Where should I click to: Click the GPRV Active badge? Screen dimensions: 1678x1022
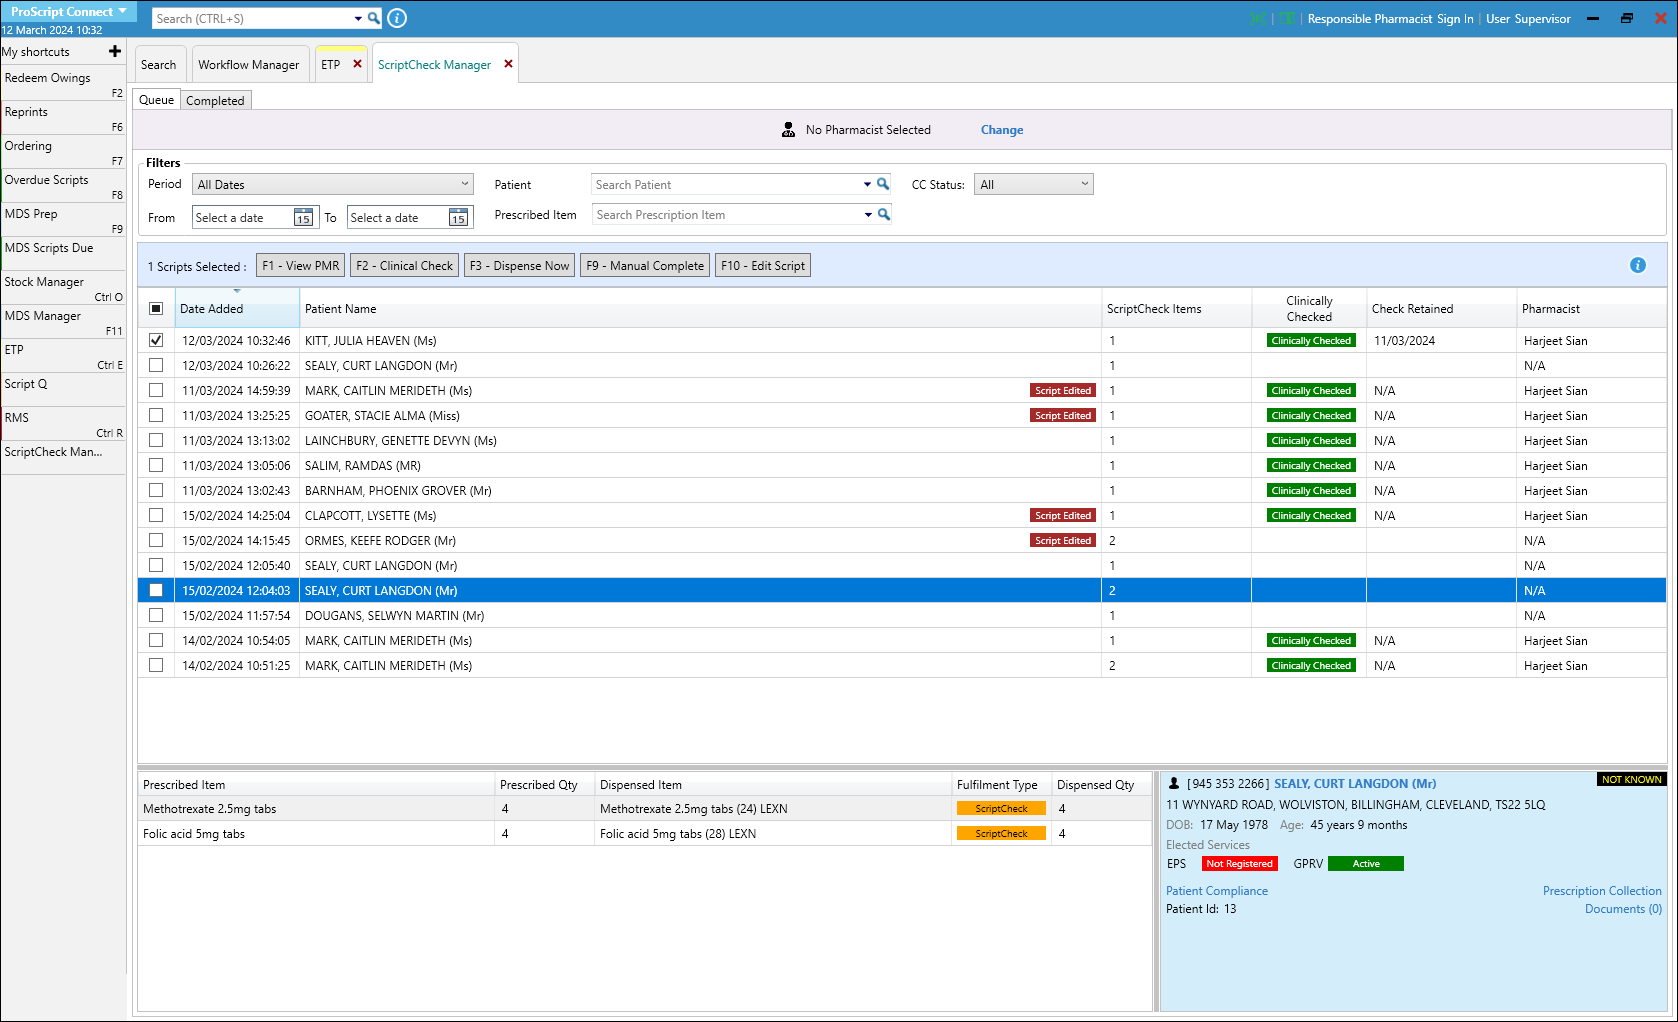1365,863
